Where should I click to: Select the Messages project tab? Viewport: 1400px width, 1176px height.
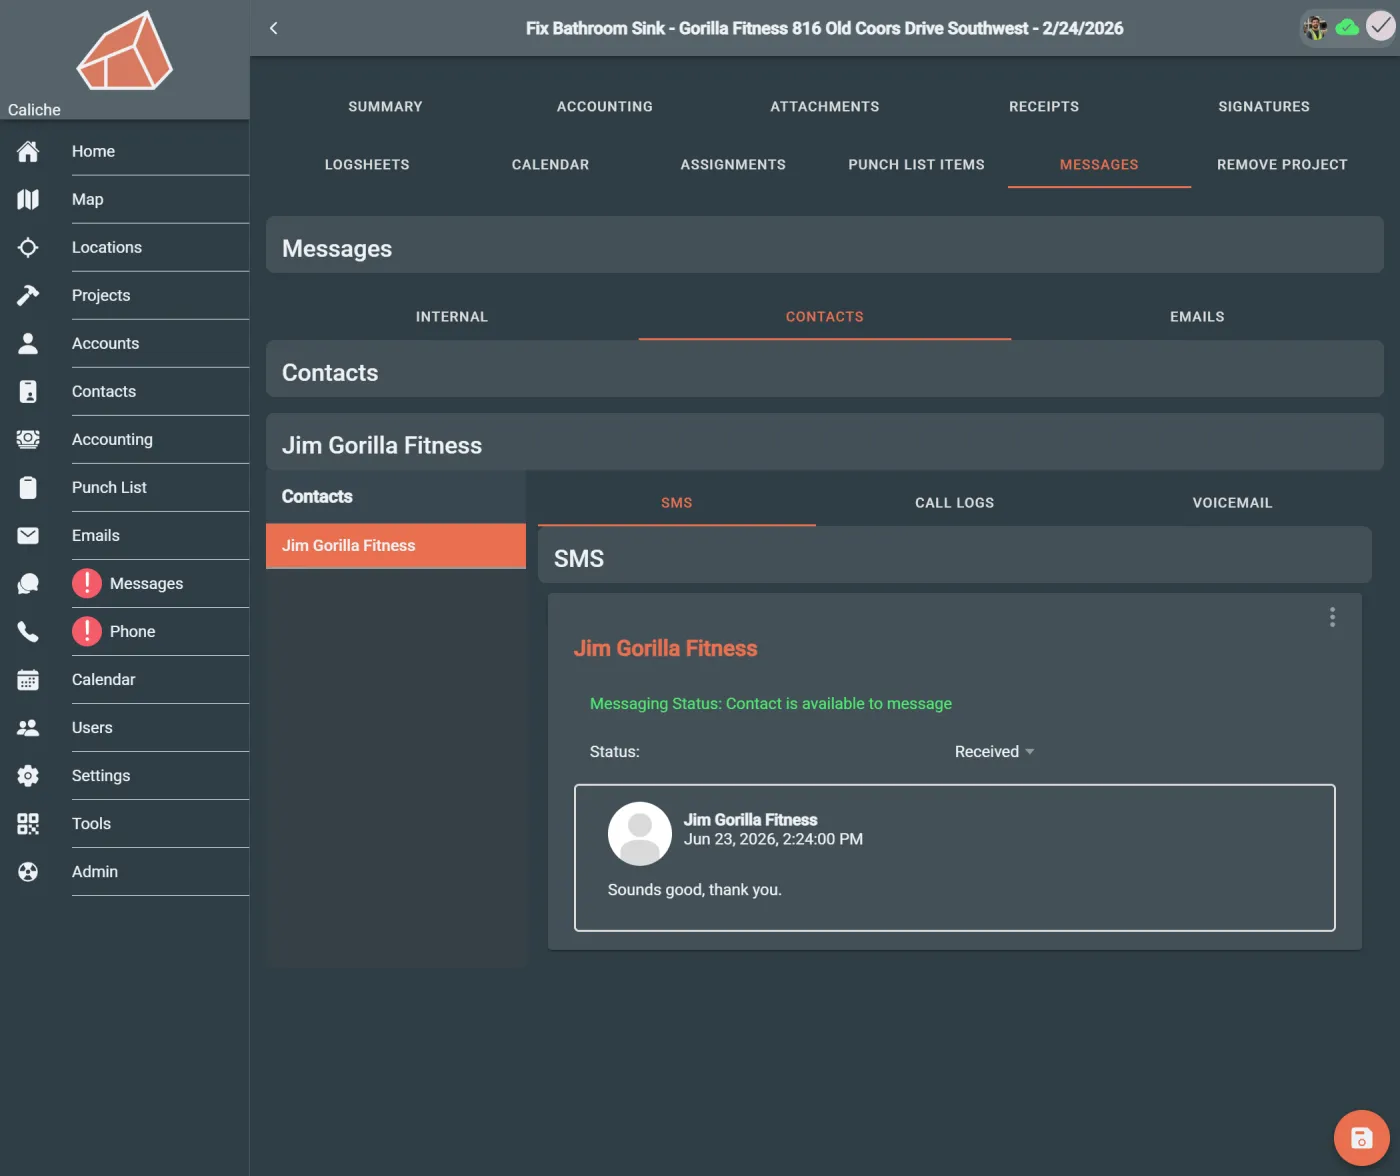[1099, 164]
